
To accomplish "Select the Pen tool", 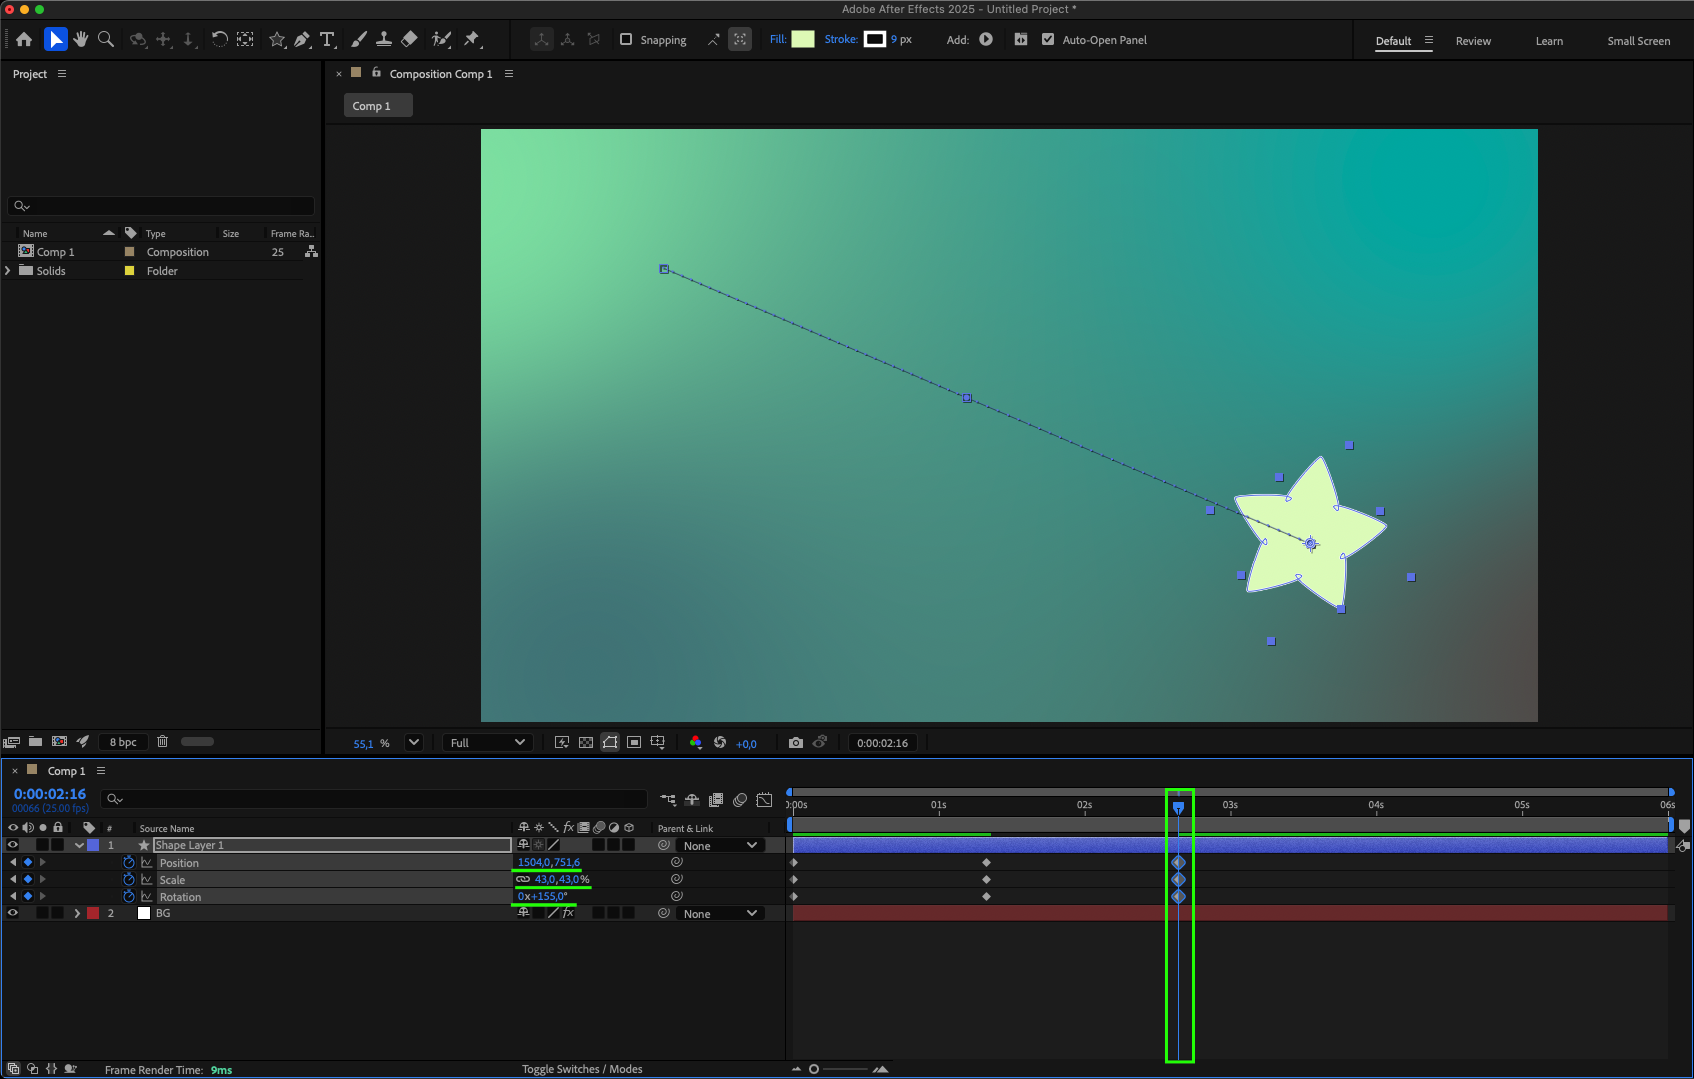I will pyautogui.click(x=302, y=39).
